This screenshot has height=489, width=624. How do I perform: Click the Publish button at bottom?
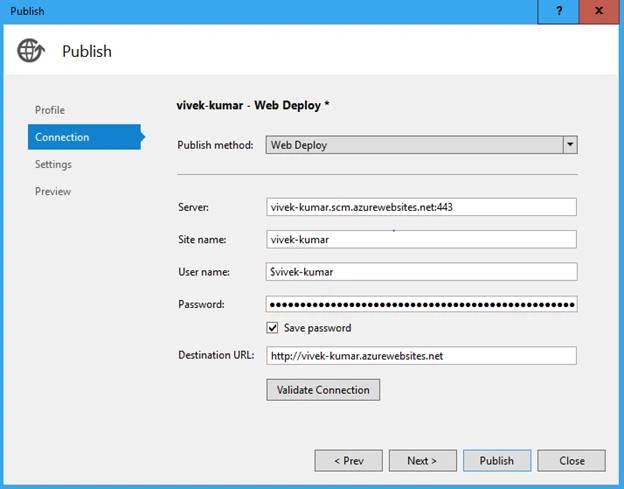(x=497, y=461)
